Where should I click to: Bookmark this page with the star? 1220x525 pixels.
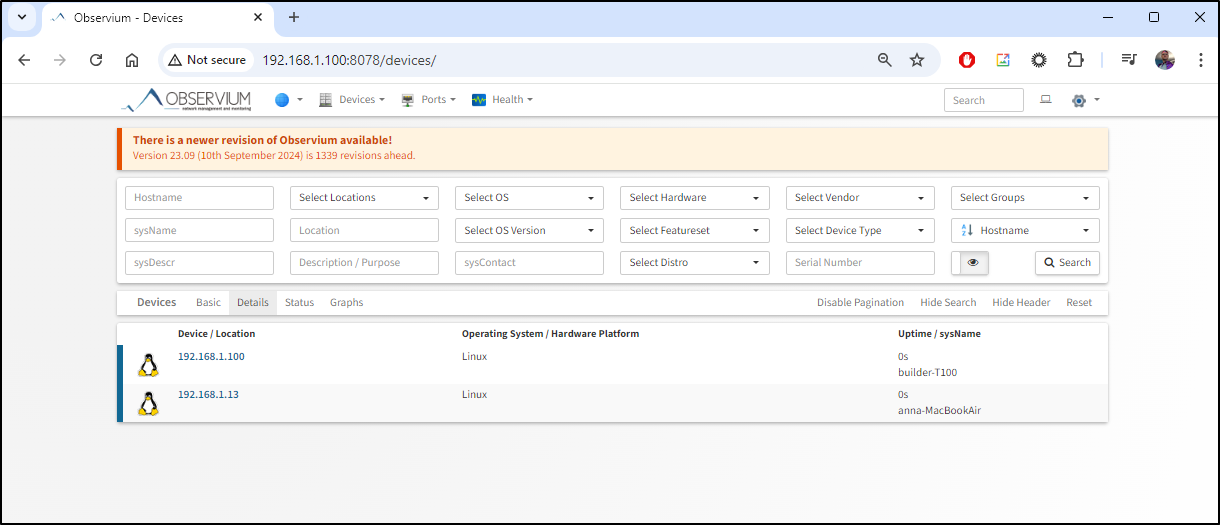click(917, 60)
